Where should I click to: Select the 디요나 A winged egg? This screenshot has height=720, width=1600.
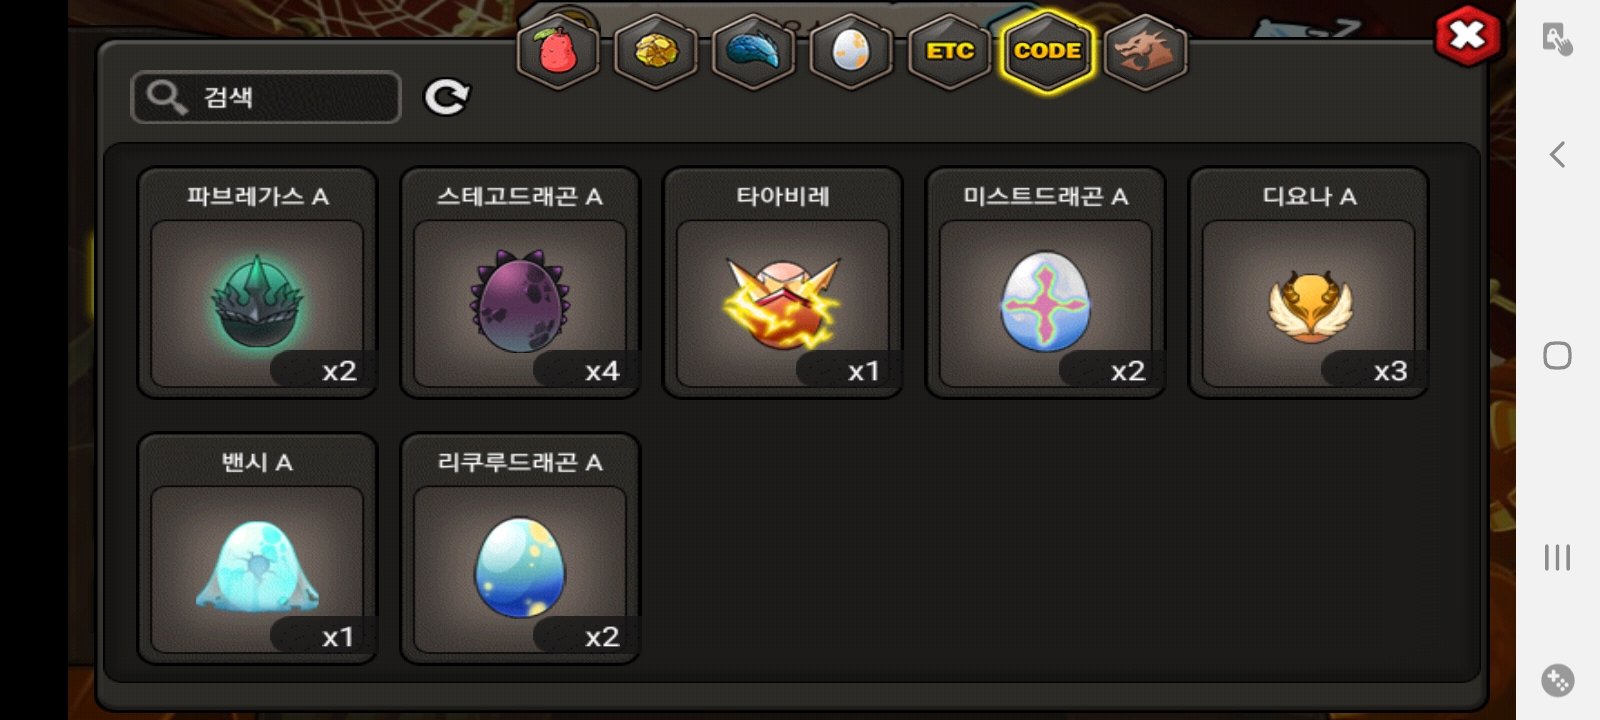[x=1309, y=283]
